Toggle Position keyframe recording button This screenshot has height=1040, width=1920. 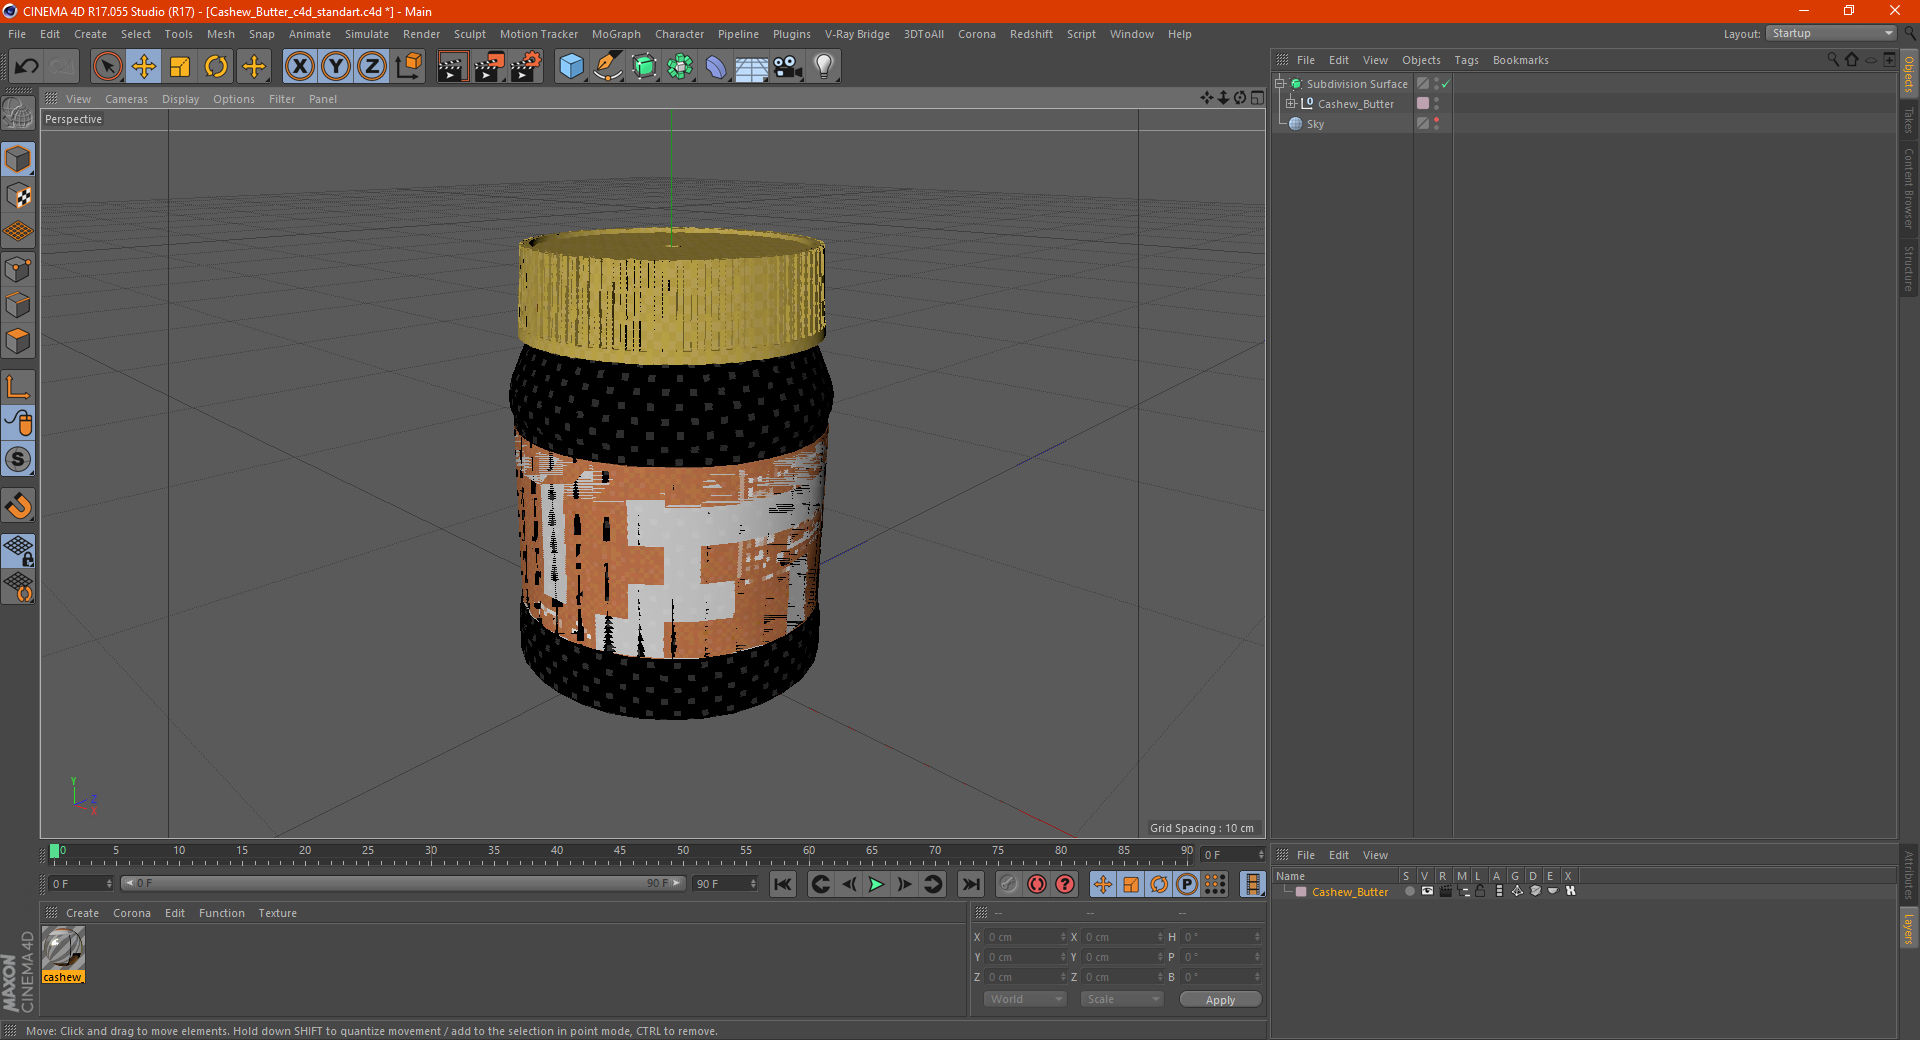1102,884
